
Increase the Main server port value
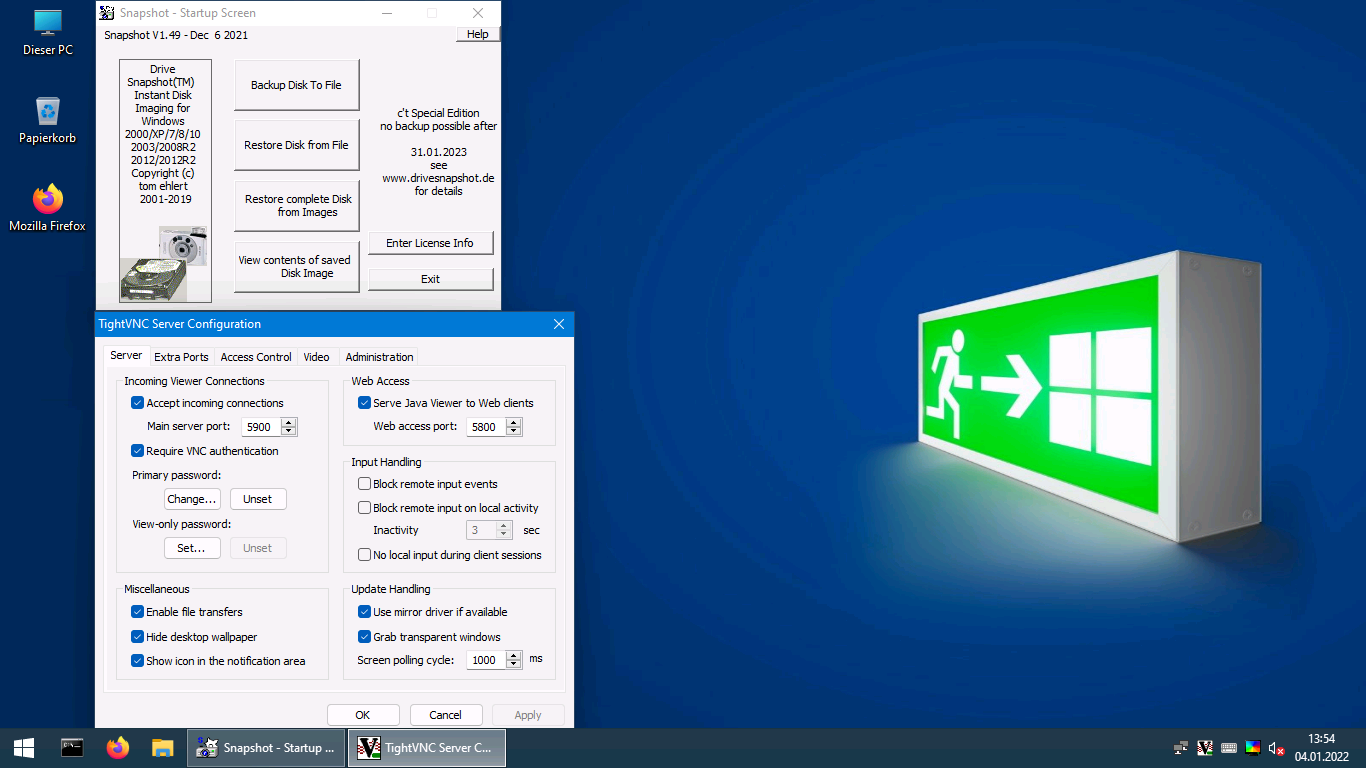289,422
